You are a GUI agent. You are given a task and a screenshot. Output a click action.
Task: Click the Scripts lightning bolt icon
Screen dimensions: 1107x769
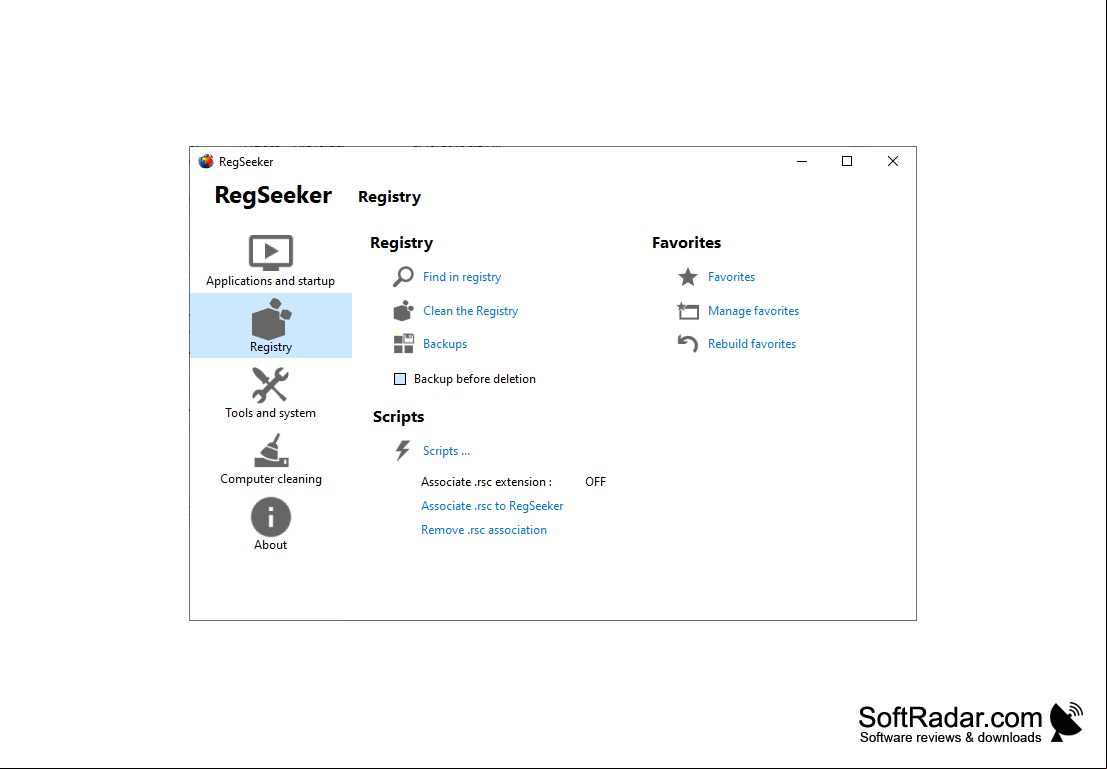coord(402,451)
